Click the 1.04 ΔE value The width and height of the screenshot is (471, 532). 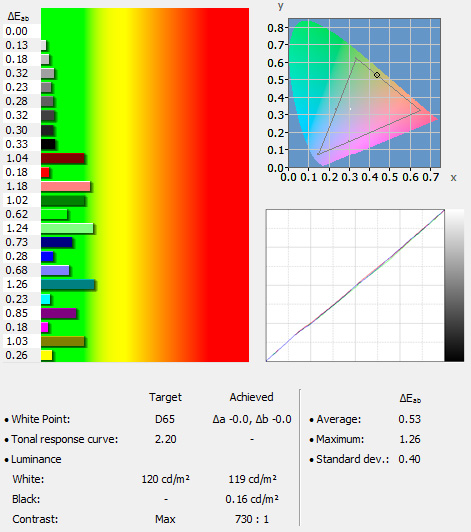(x=17, y=158)
